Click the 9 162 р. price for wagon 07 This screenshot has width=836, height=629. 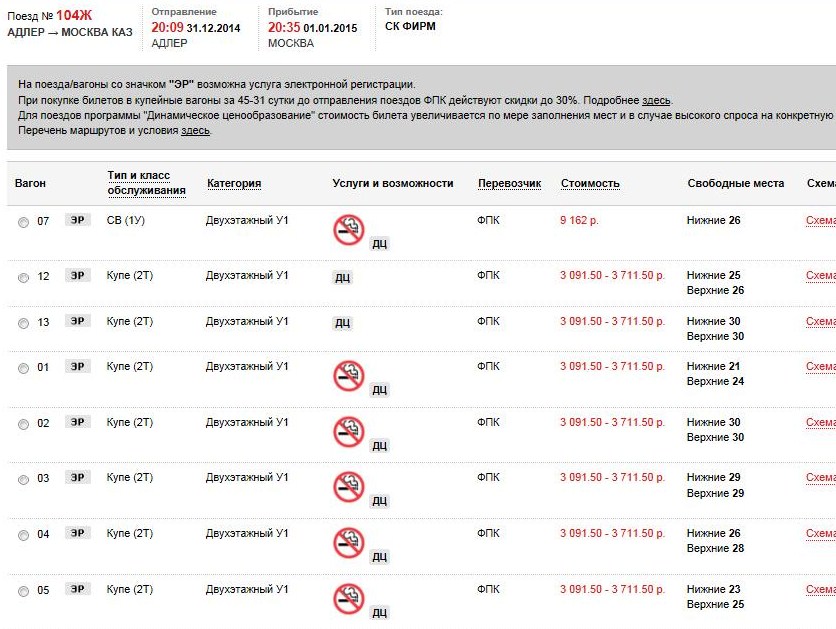(x=580, y=220)
